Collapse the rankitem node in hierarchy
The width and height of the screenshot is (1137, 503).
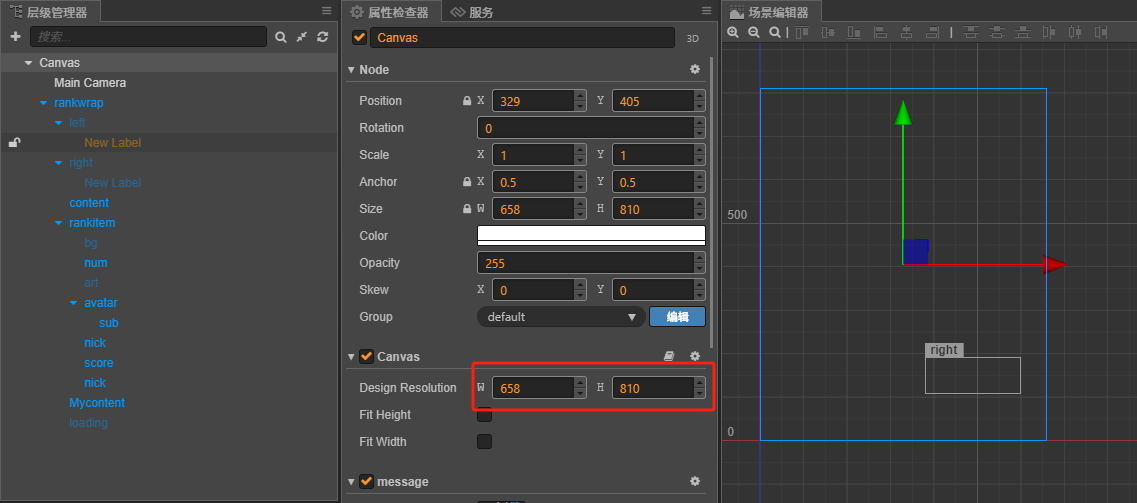(59, 223)
